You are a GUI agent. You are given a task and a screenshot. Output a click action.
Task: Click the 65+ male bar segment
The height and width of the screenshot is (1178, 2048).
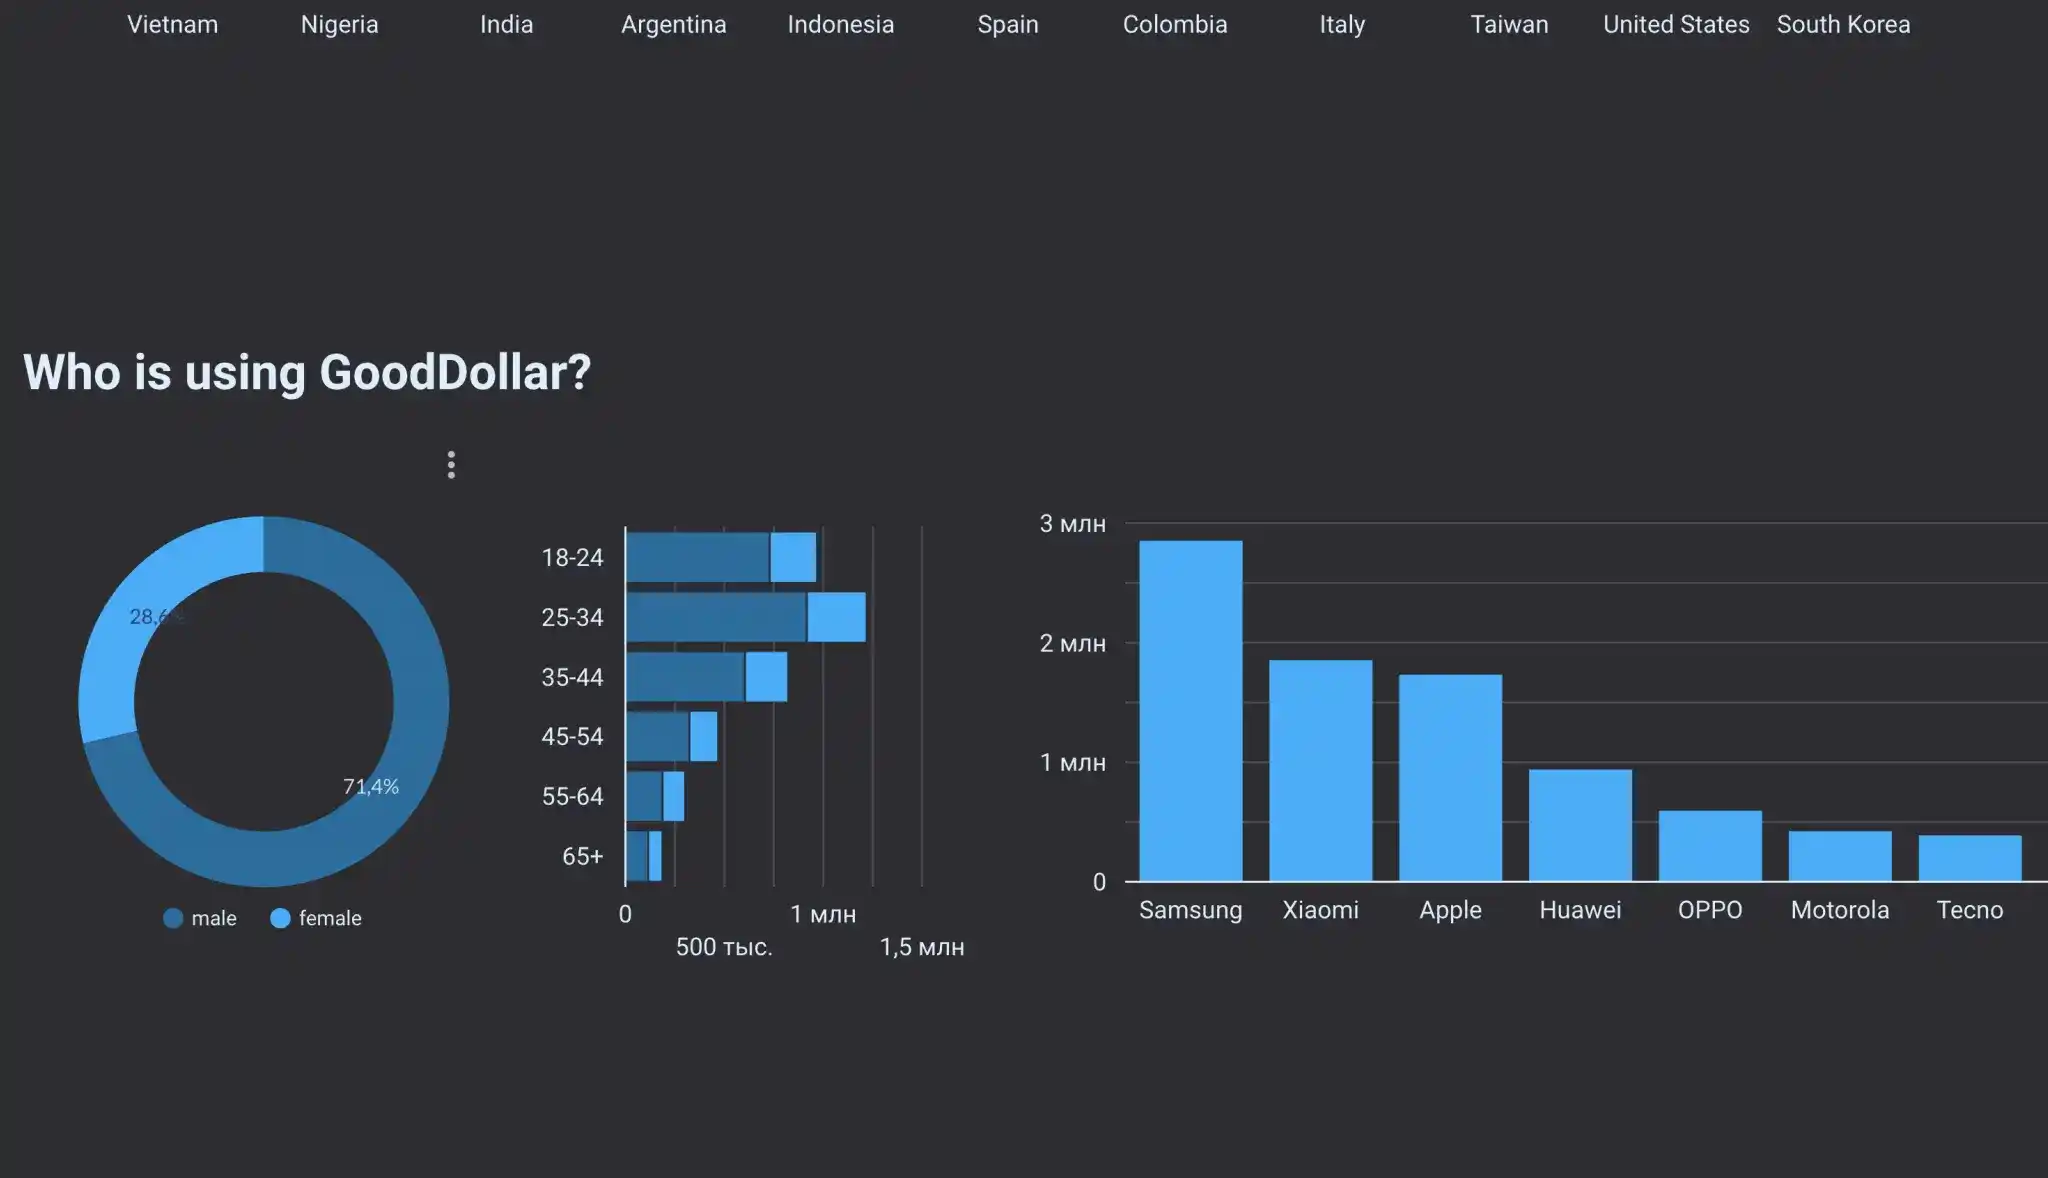pyautogui.click(x=637, y=856)
